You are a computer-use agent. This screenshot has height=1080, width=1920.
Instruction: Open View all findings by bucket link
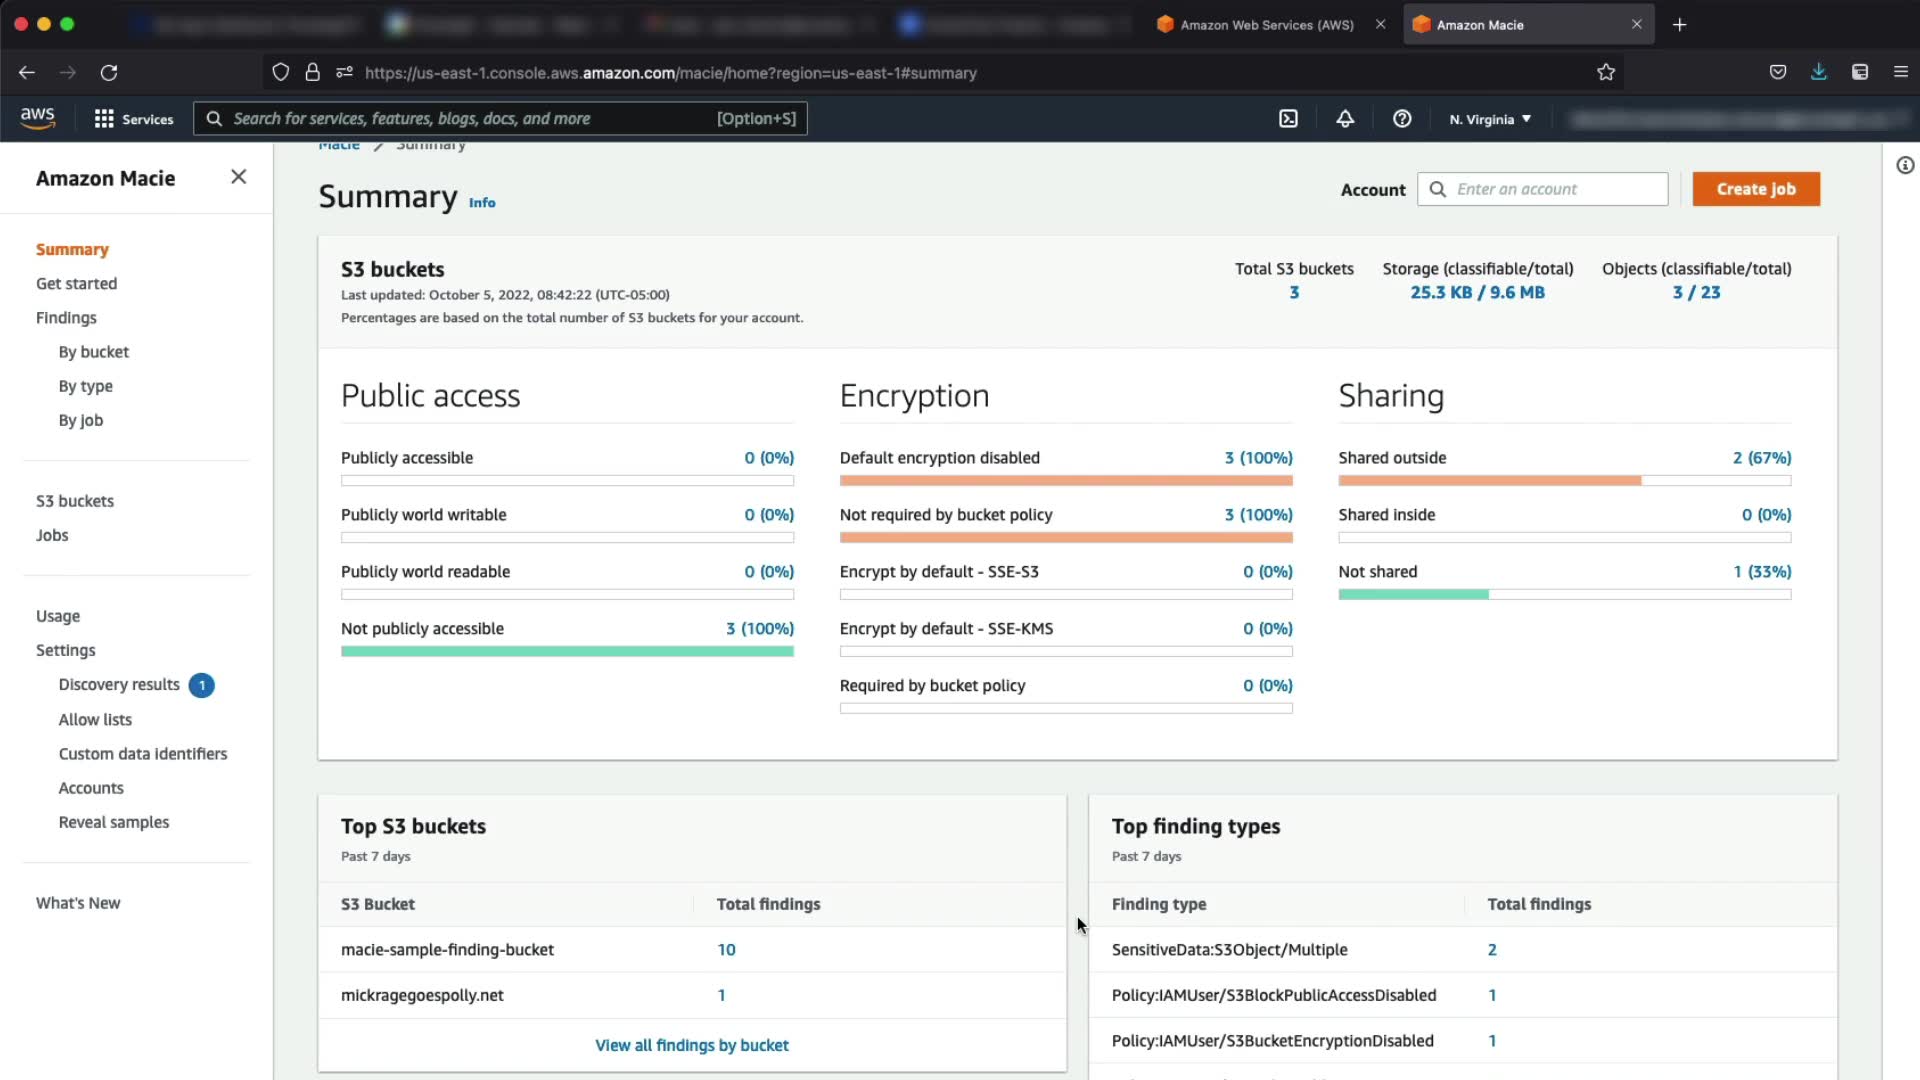click(692, 1045)
